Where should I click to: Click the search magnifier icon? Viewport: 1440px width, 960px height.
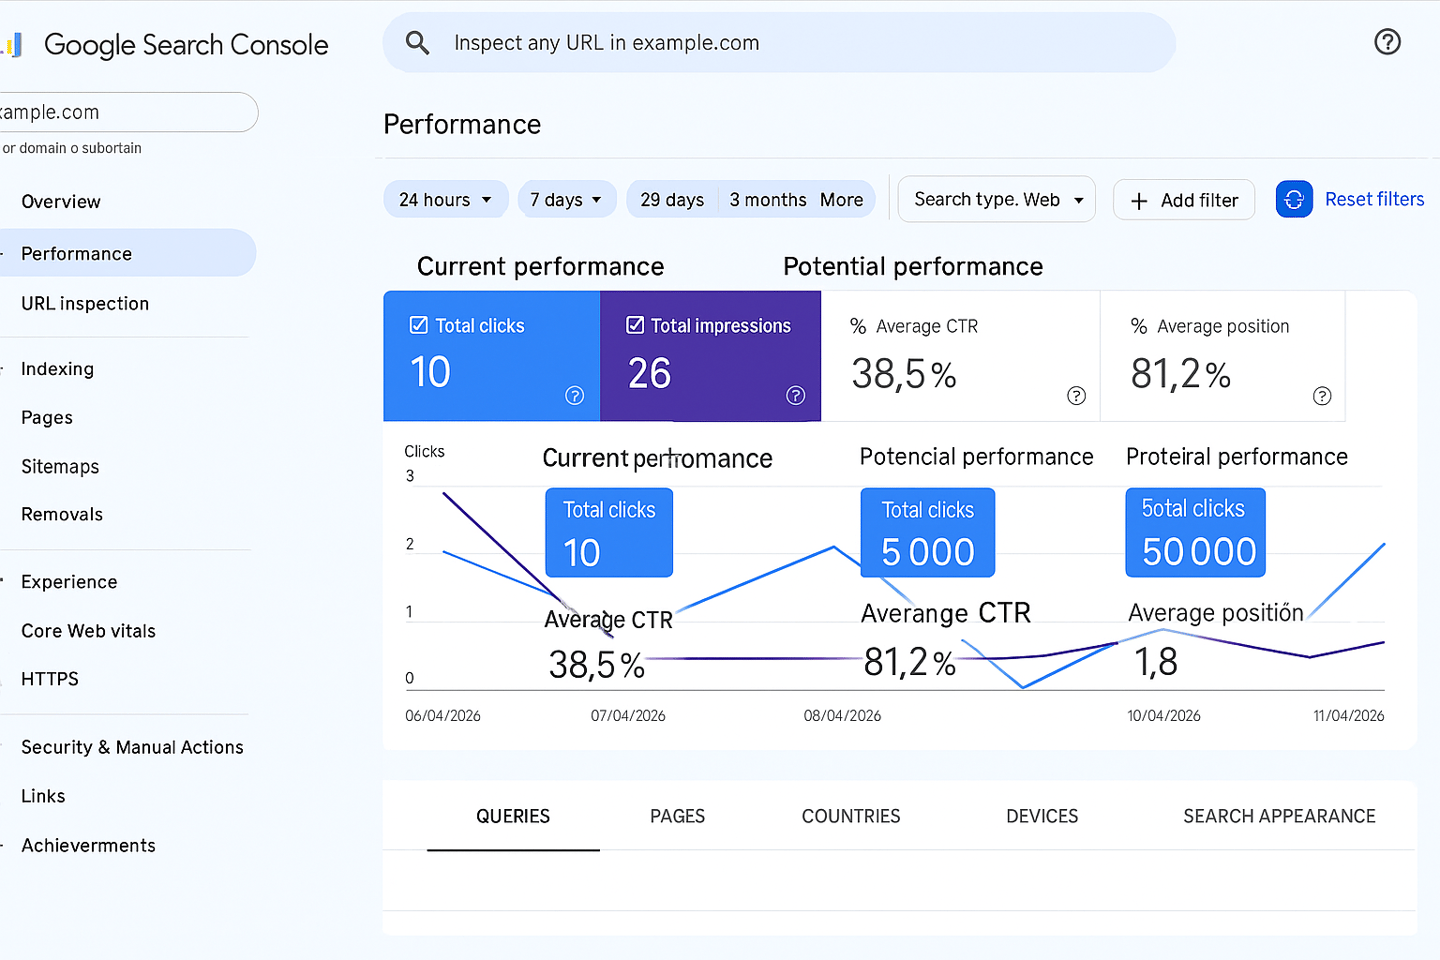(x=418, y=43)
